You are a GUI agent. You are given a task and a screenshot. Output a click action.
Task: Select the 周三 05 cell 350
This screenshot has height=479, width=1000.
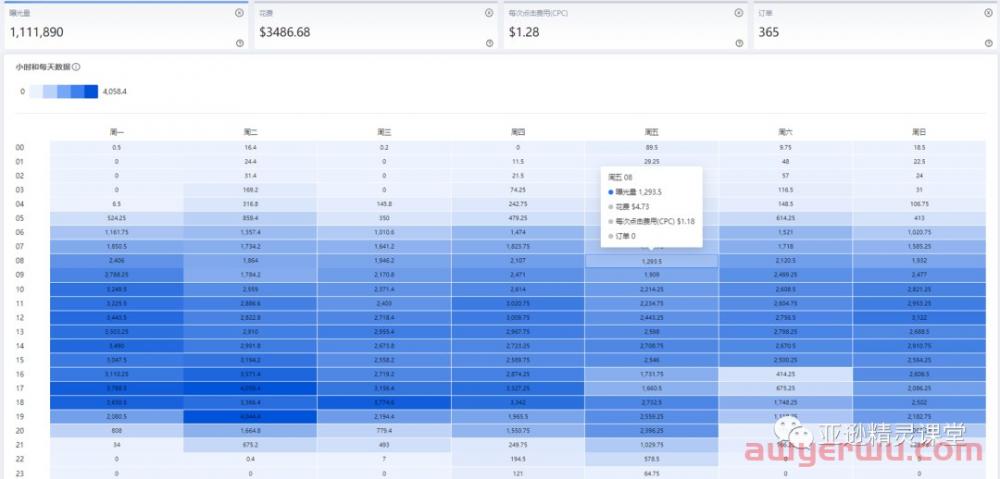tap(383, 218)
